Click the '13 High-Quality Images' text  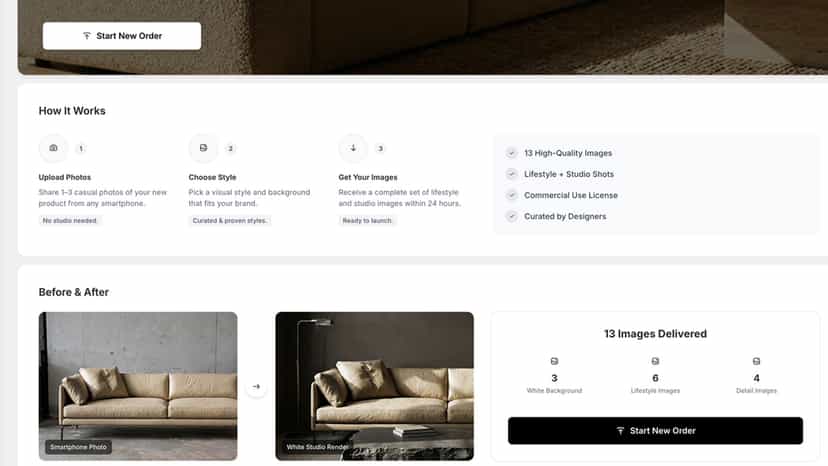[x=568, y=153]
